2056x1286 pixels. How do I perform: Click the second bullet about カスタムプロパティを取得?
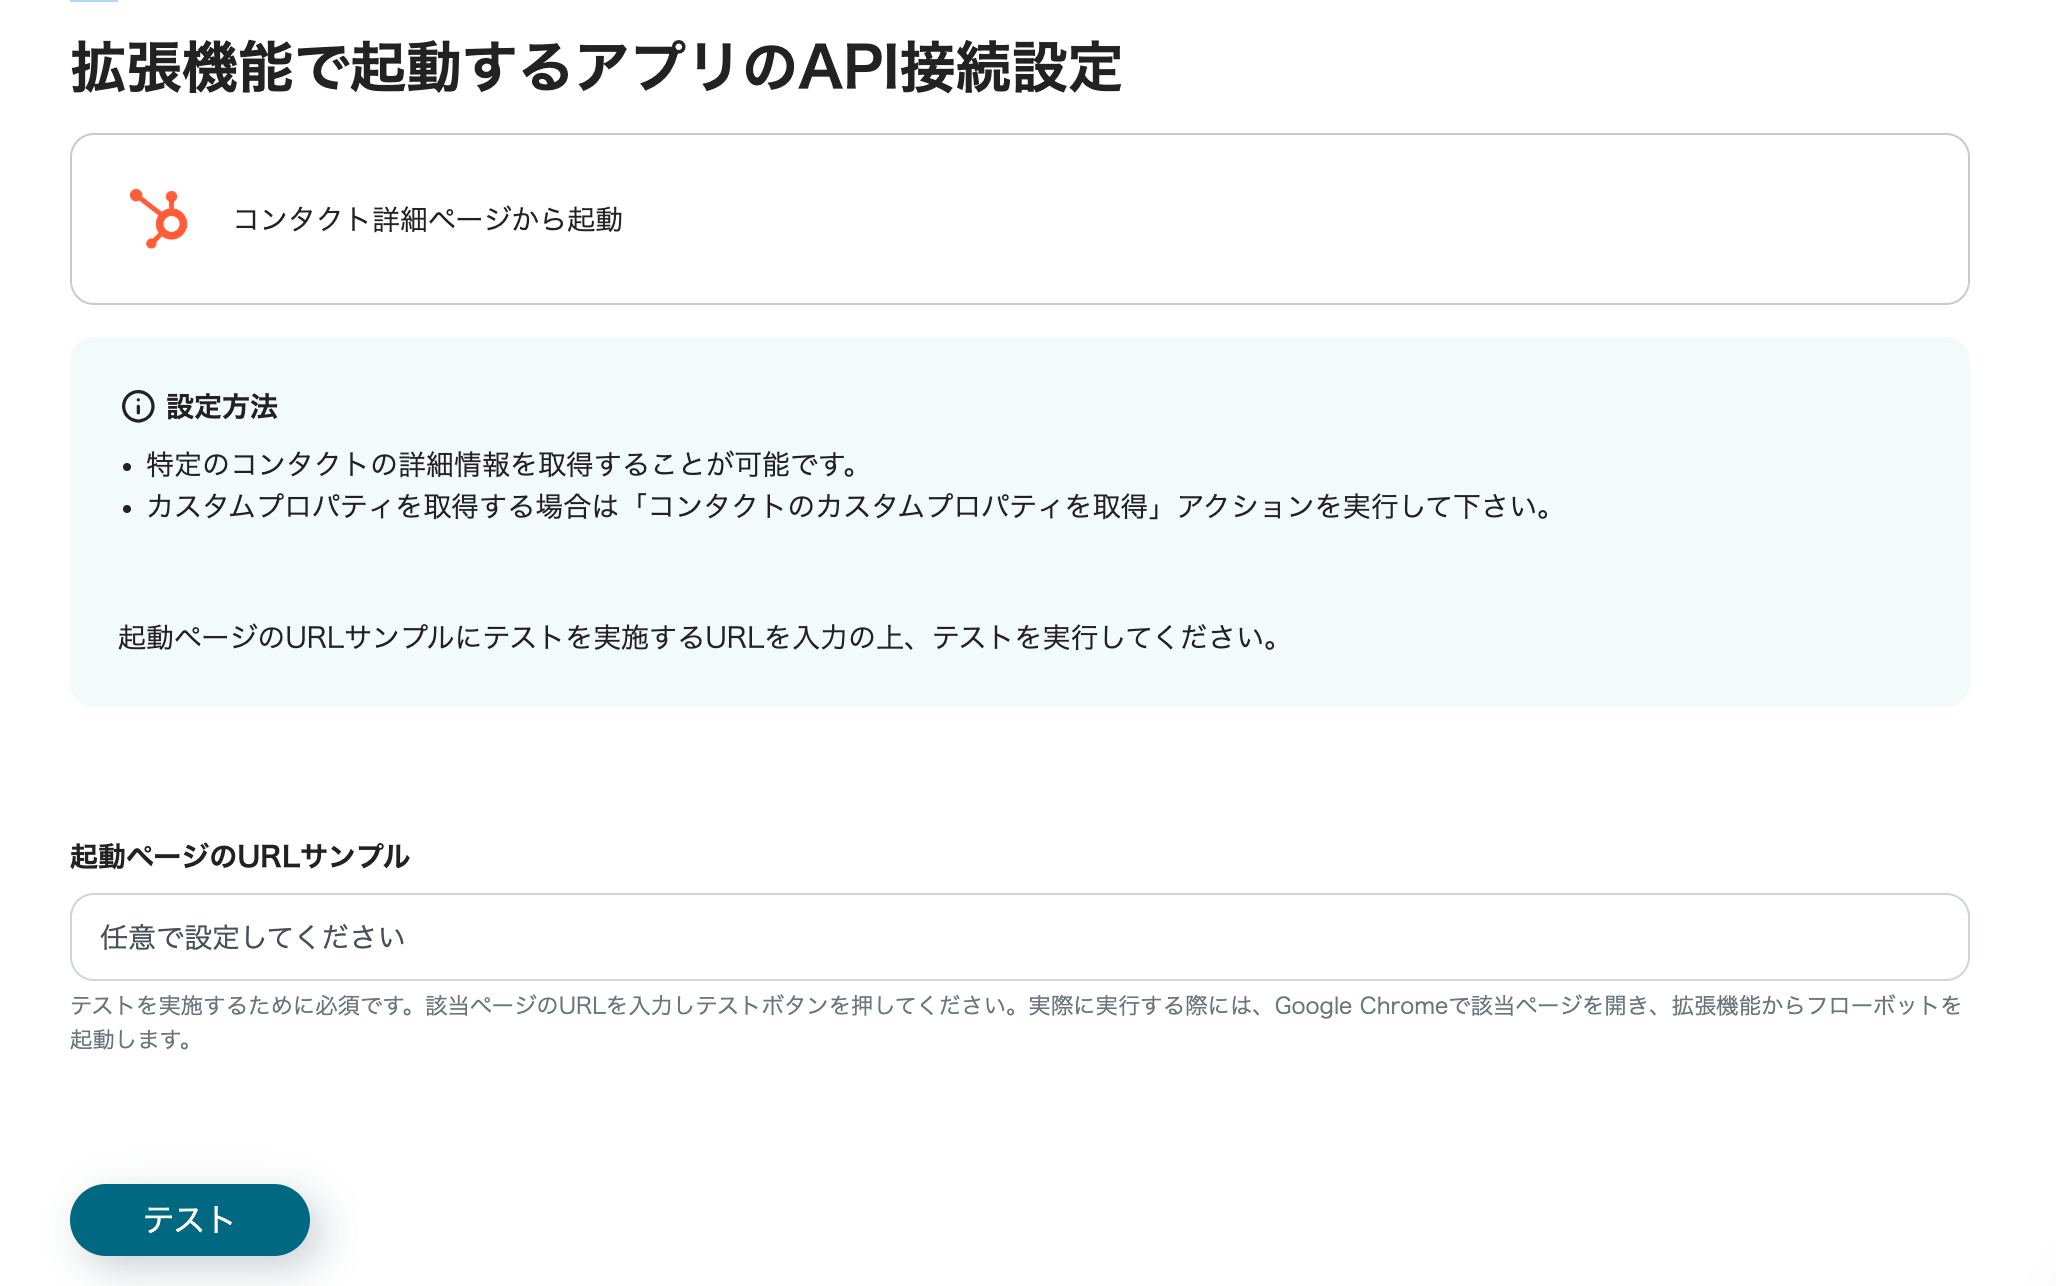[850, 507]
